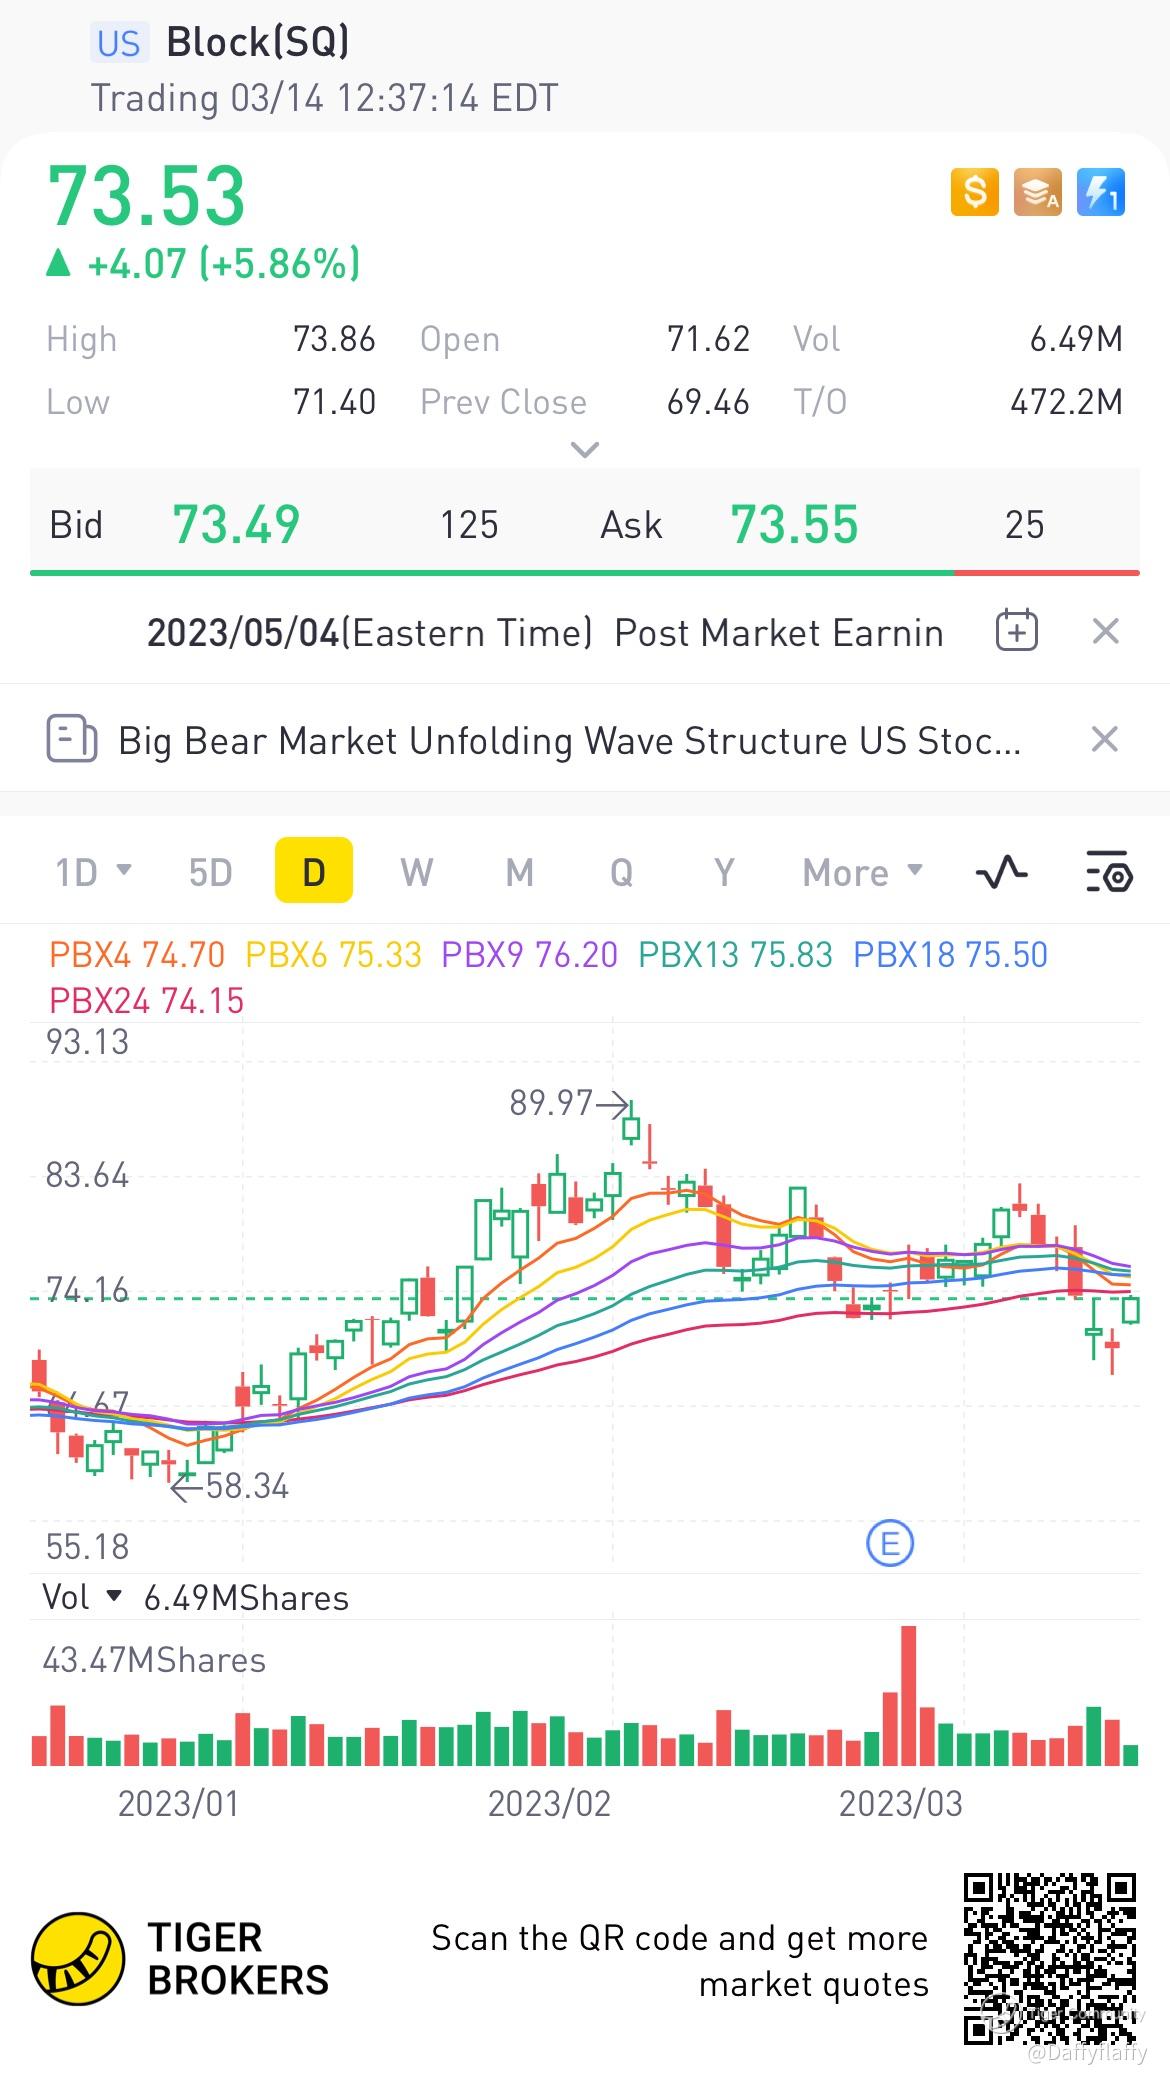1170x2079 pixels.
Task: Tap the turnover value 472.2M
Action: 1066,402
